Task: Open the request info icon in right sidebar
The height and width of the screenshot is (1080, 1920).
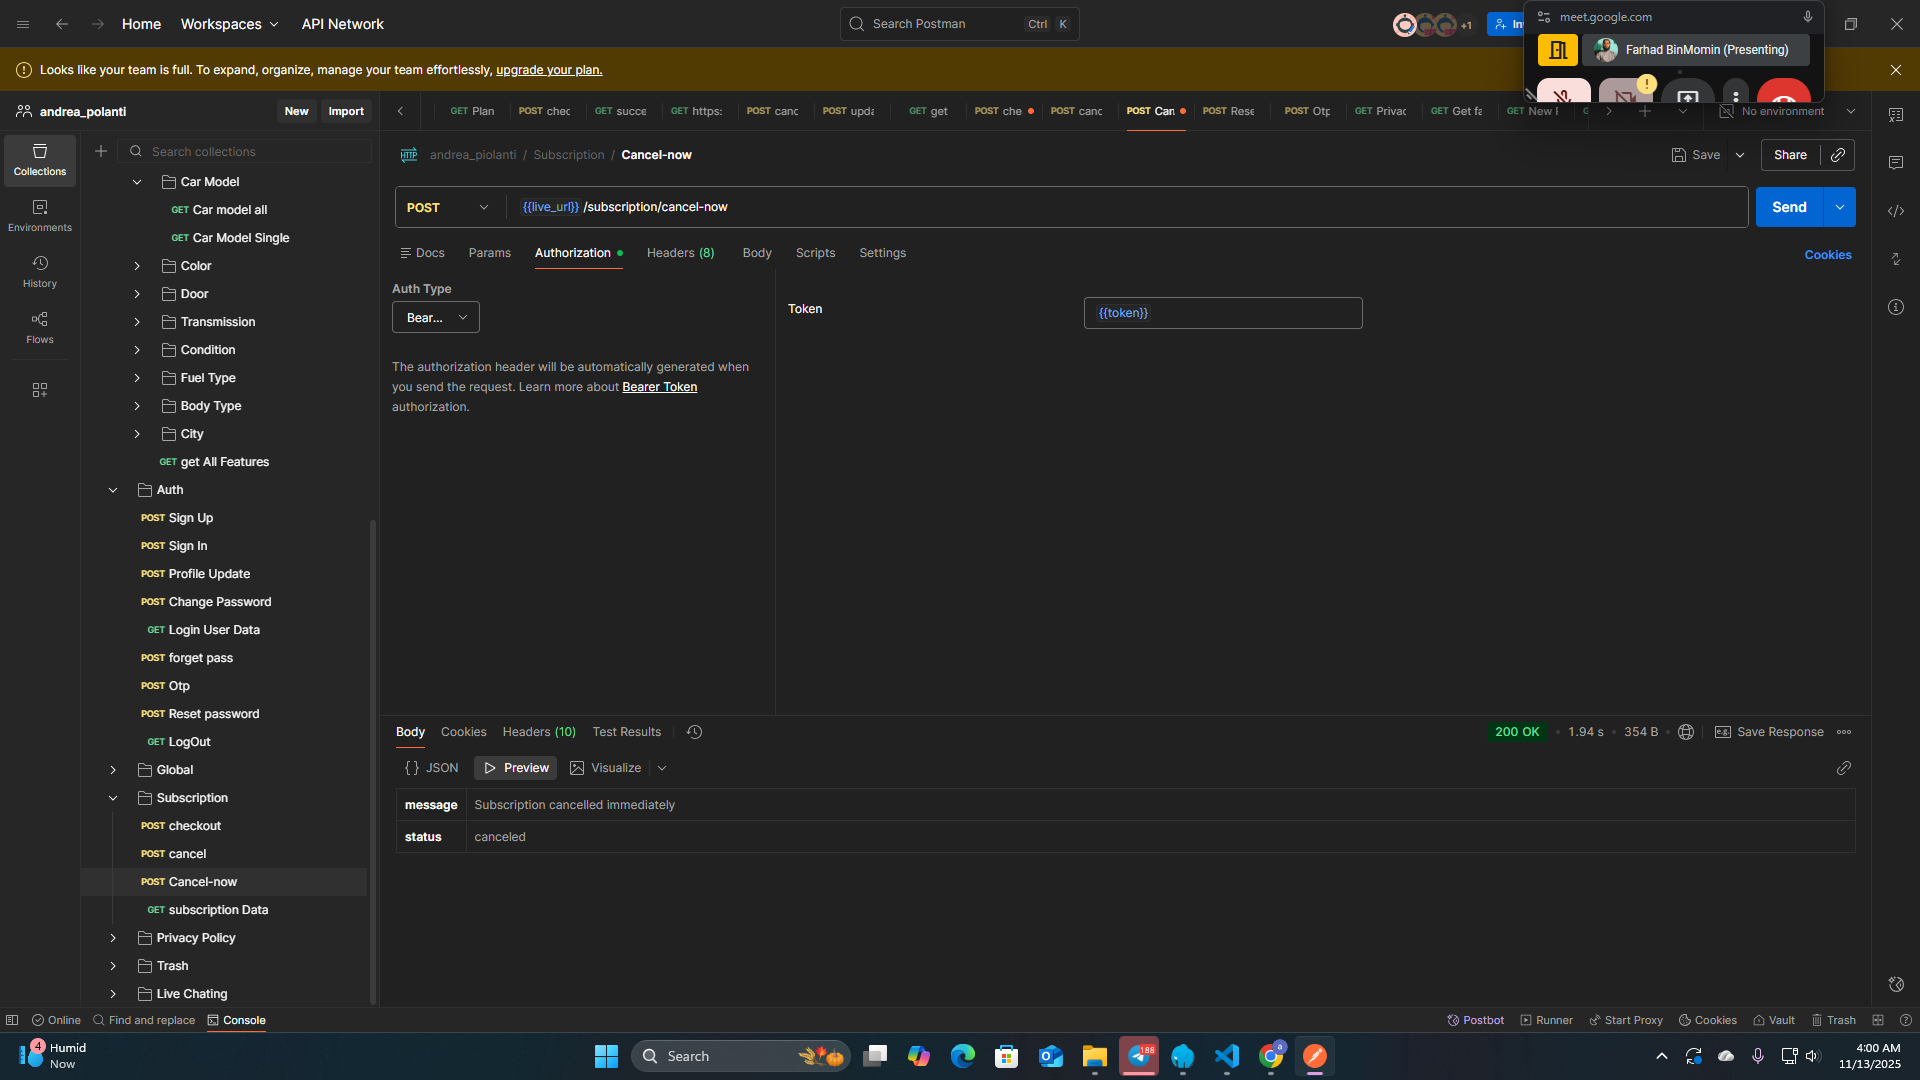Action: click(x=1896, y=307)
